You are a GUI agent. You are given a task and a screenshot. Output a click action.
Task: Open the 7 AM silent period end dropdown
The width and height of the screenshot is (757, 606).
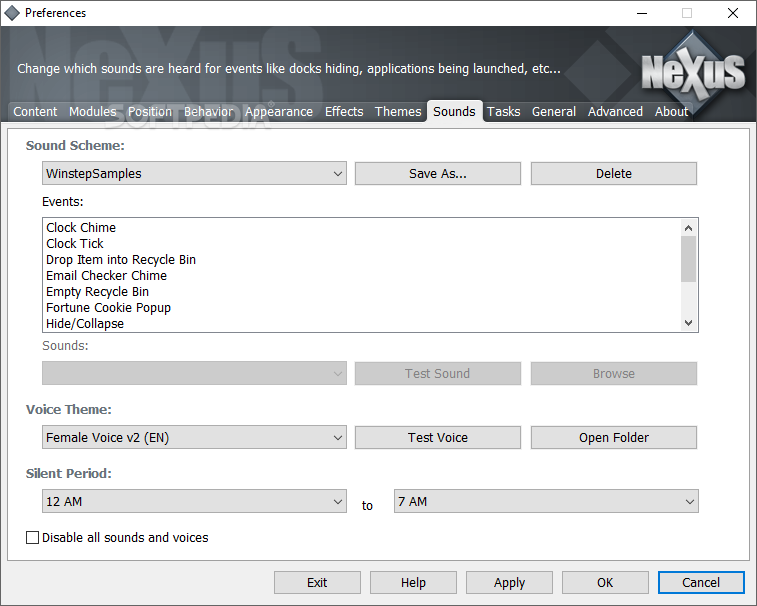click(546, 501)
